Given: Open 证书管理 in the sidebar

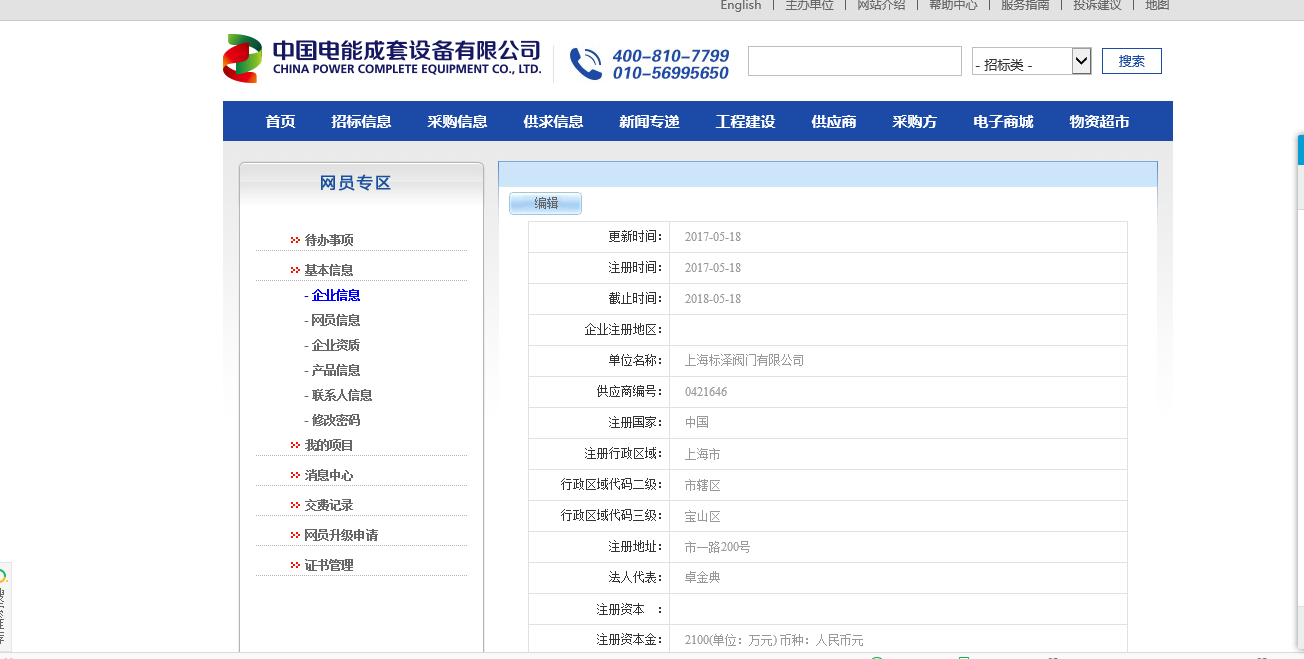Looking at the screenshot, I should 329,565.
